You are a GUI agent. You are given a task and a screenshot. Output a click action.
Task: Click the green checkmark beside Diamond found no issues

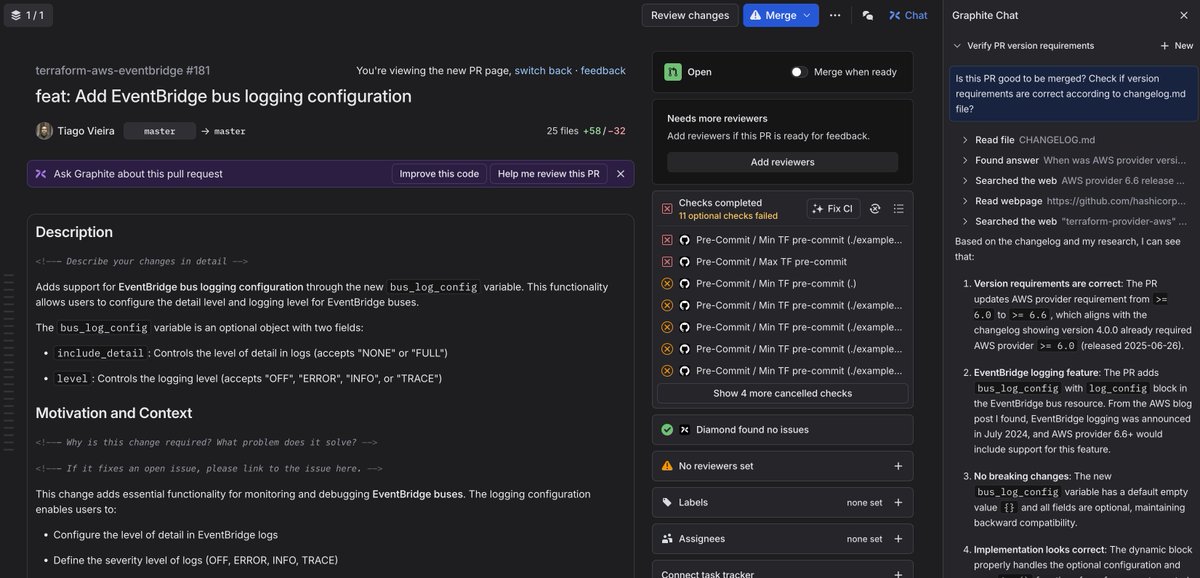tap(667, 430)
